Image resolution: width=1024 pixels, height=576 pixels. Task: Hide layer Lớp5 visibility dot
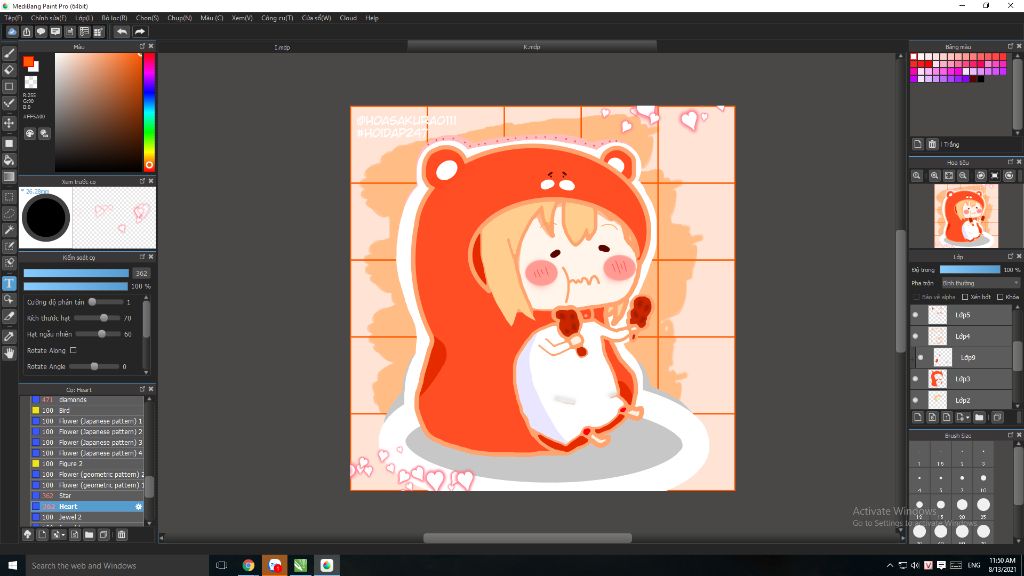point(916,315)
